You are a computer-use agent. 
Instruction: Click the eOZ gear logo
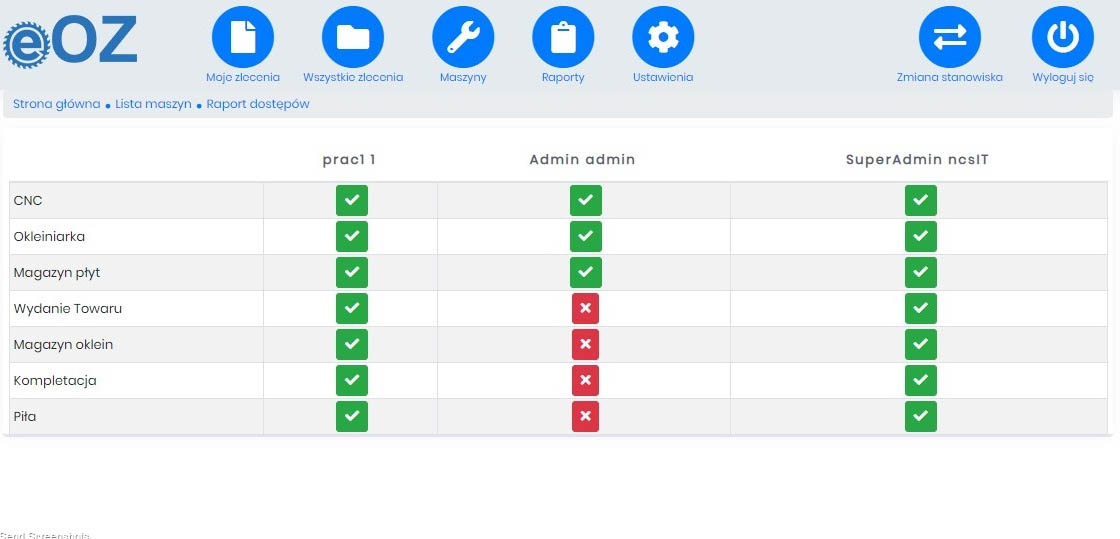(x=70, y=42)
